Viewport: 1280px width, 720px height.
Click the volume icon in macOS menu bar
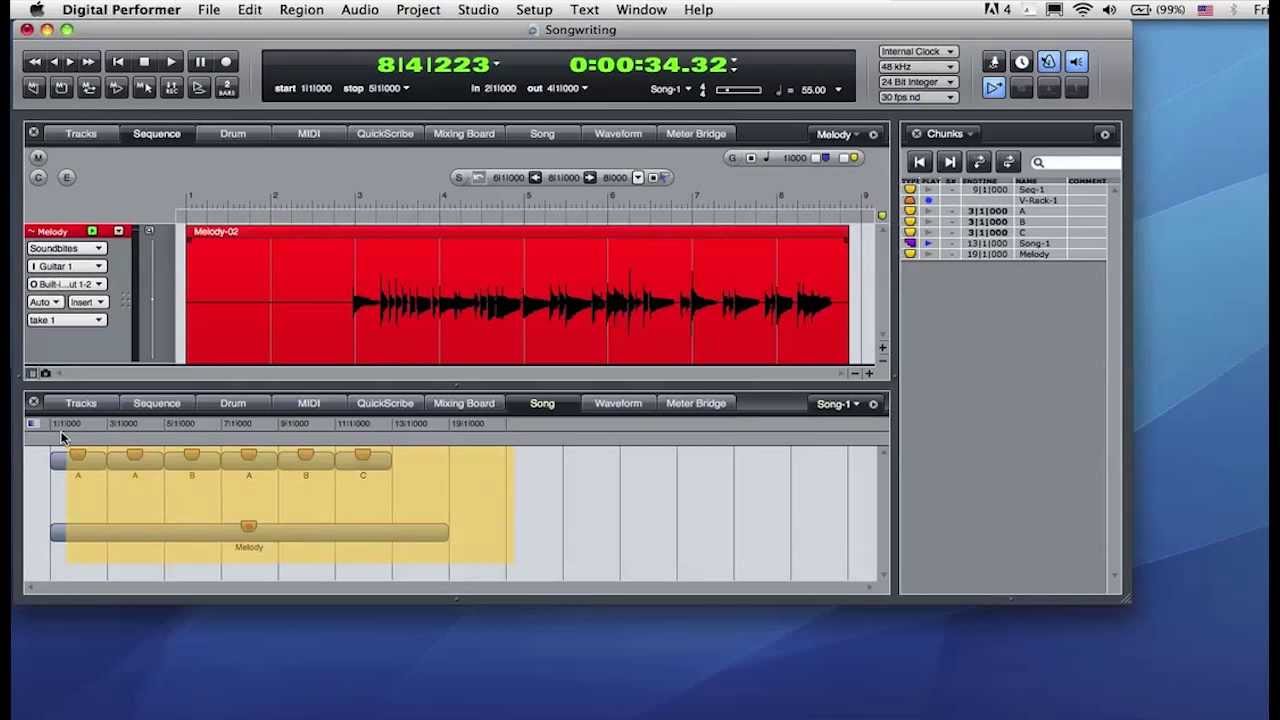click(1109, 10)
